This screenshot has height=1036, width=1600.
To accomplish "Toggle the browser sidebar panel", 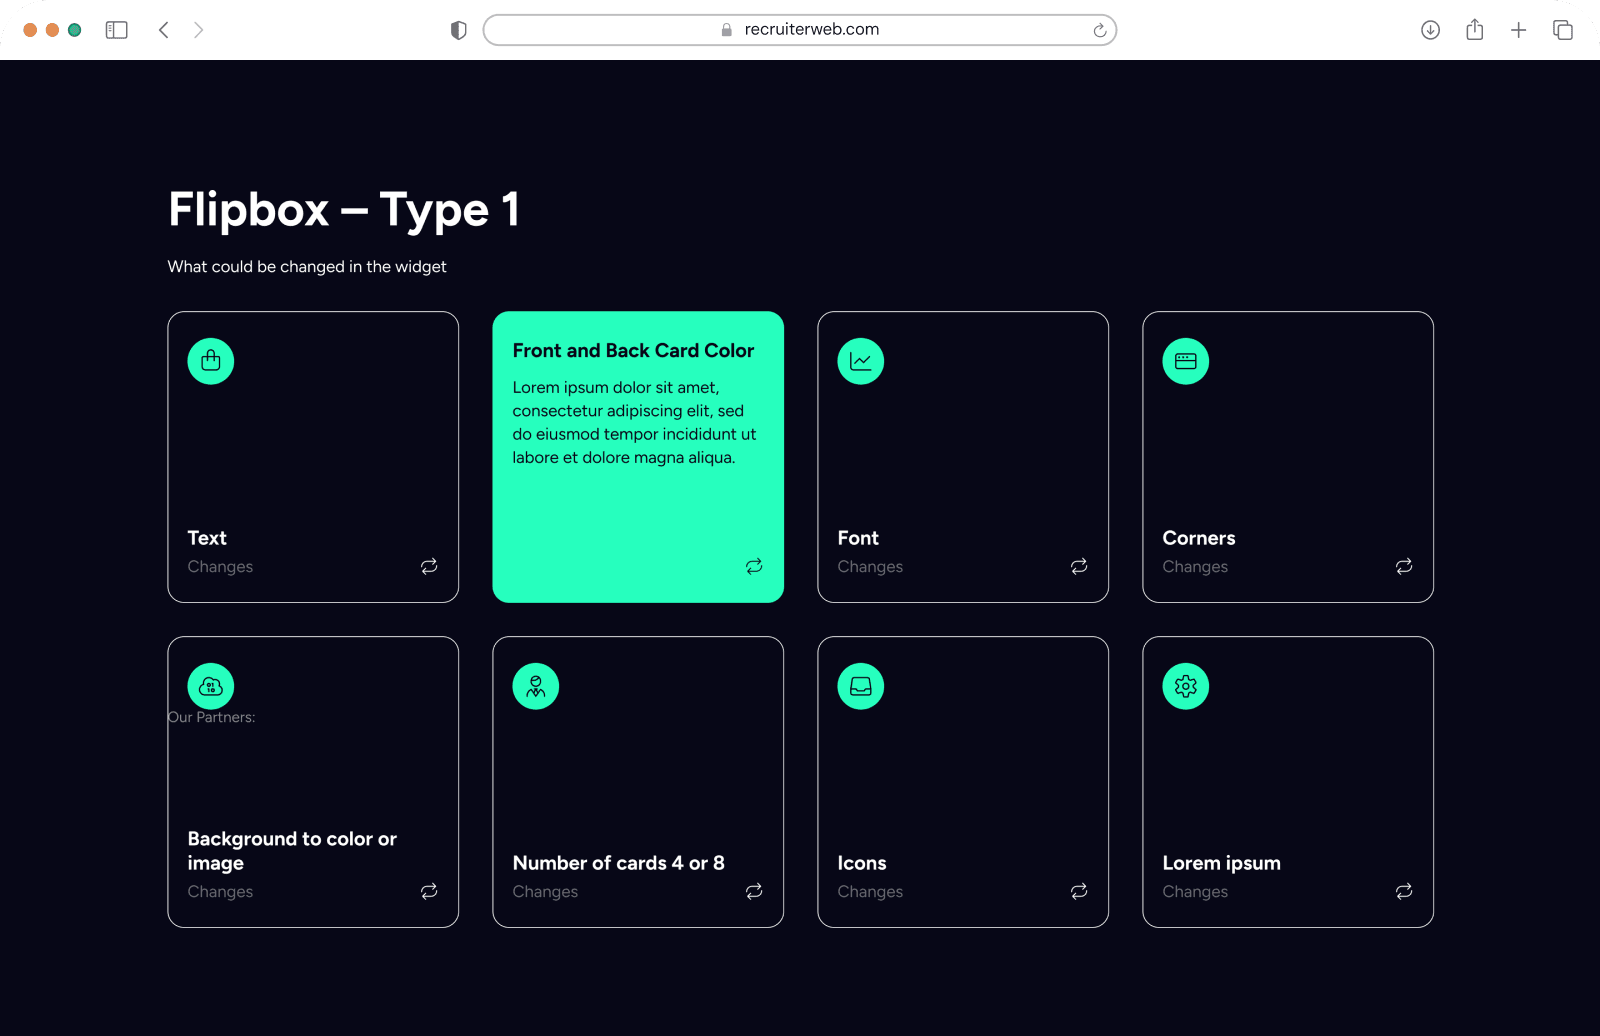I will click(x=117, y=30).
